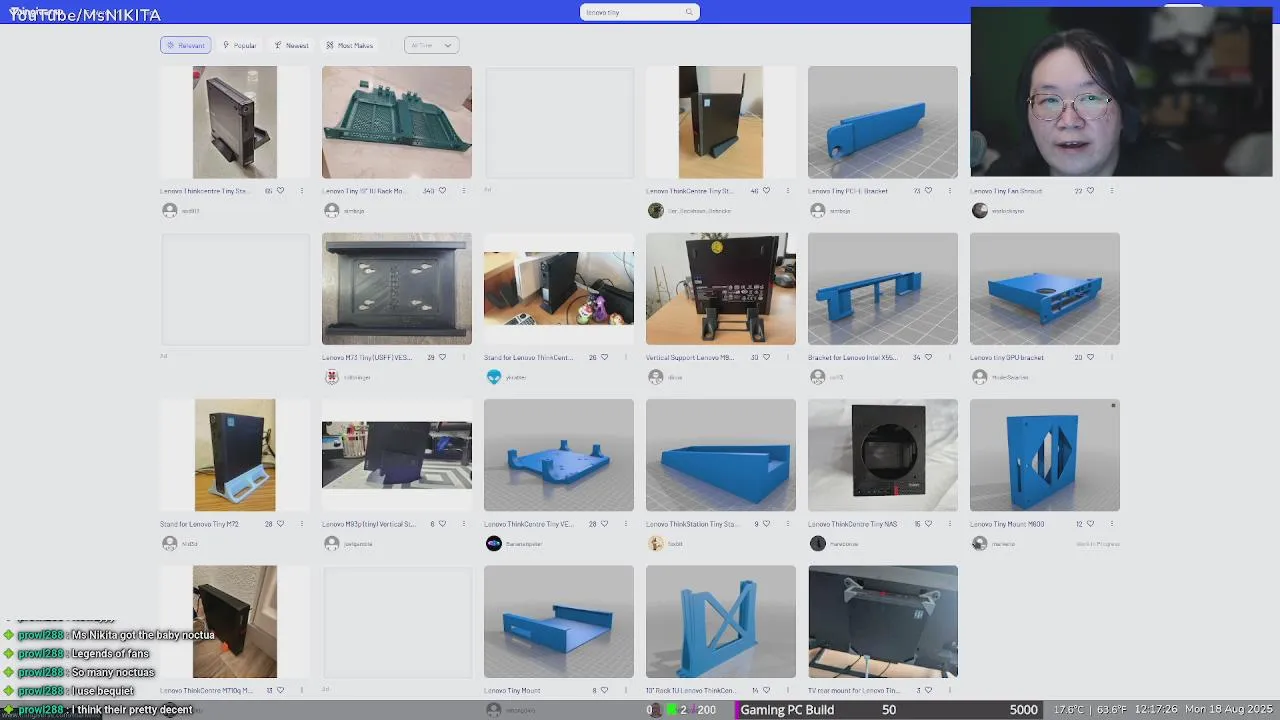Toggle like on Lenovo tiny GPU bracket

pyautogui.click(x=1090, y=357)
